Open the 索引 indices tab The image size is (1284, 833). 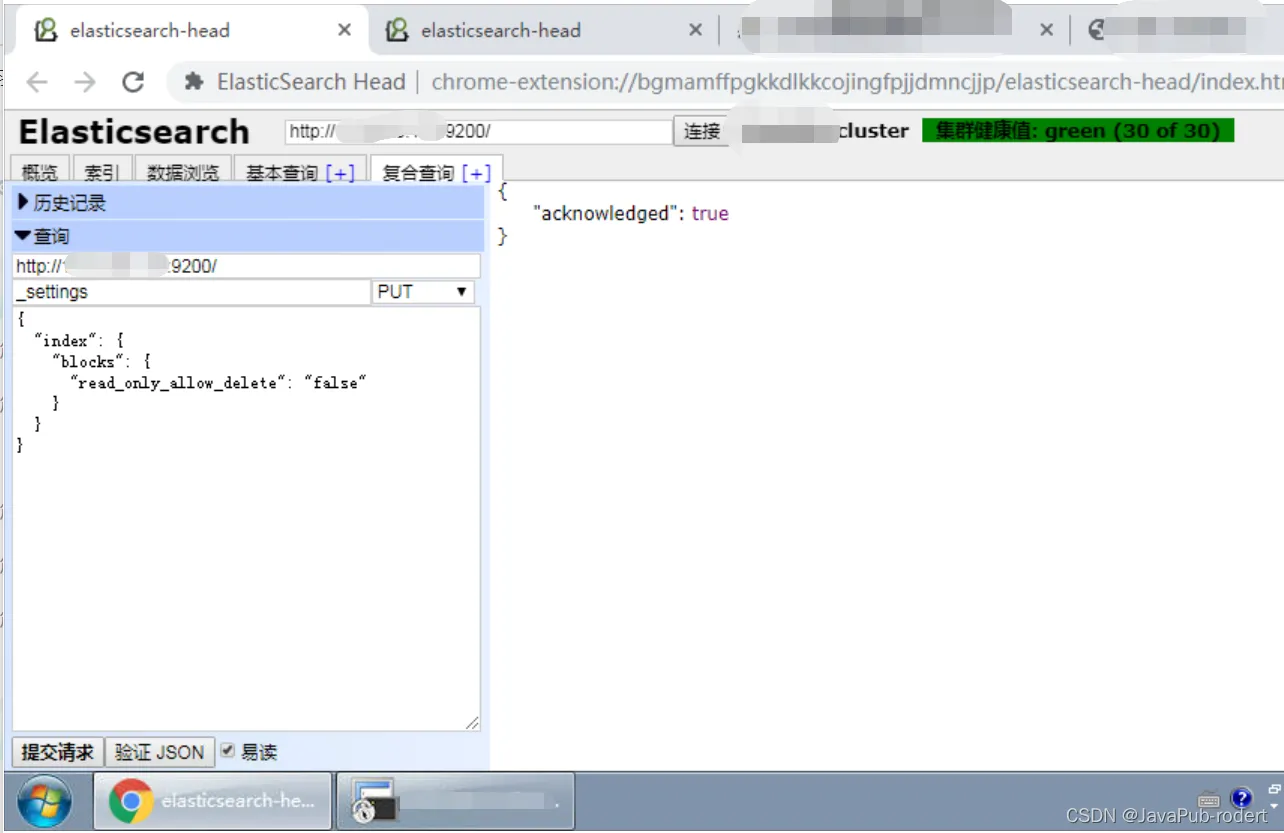point(102,172)
